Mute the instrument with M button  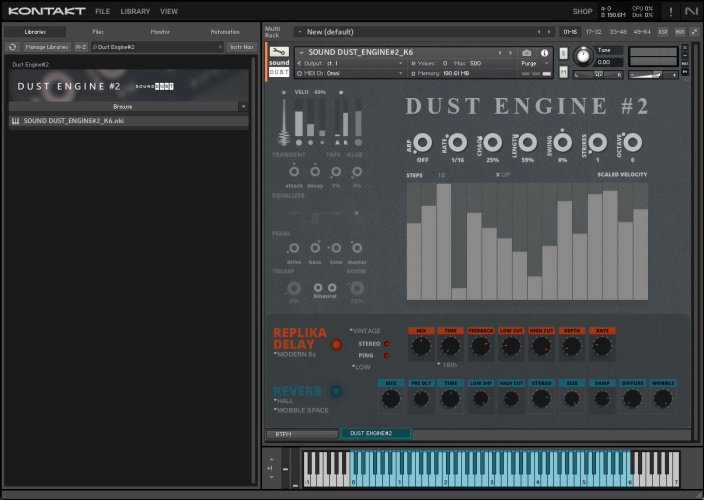(x=564, y=73)
